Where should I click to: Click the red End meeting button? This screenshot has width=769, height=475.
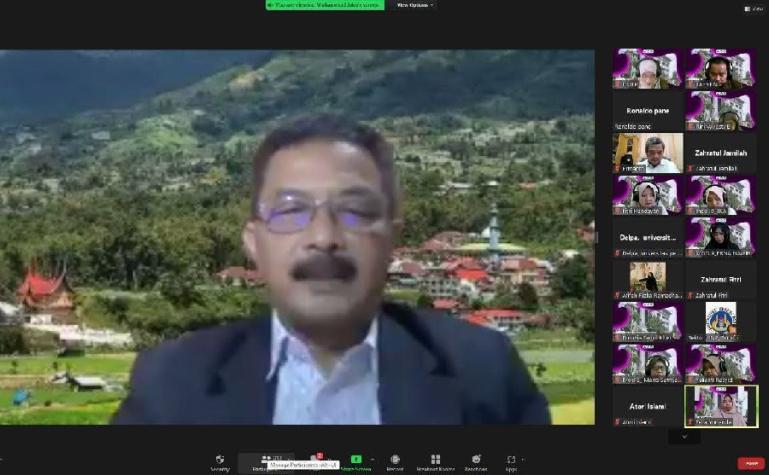750,463
